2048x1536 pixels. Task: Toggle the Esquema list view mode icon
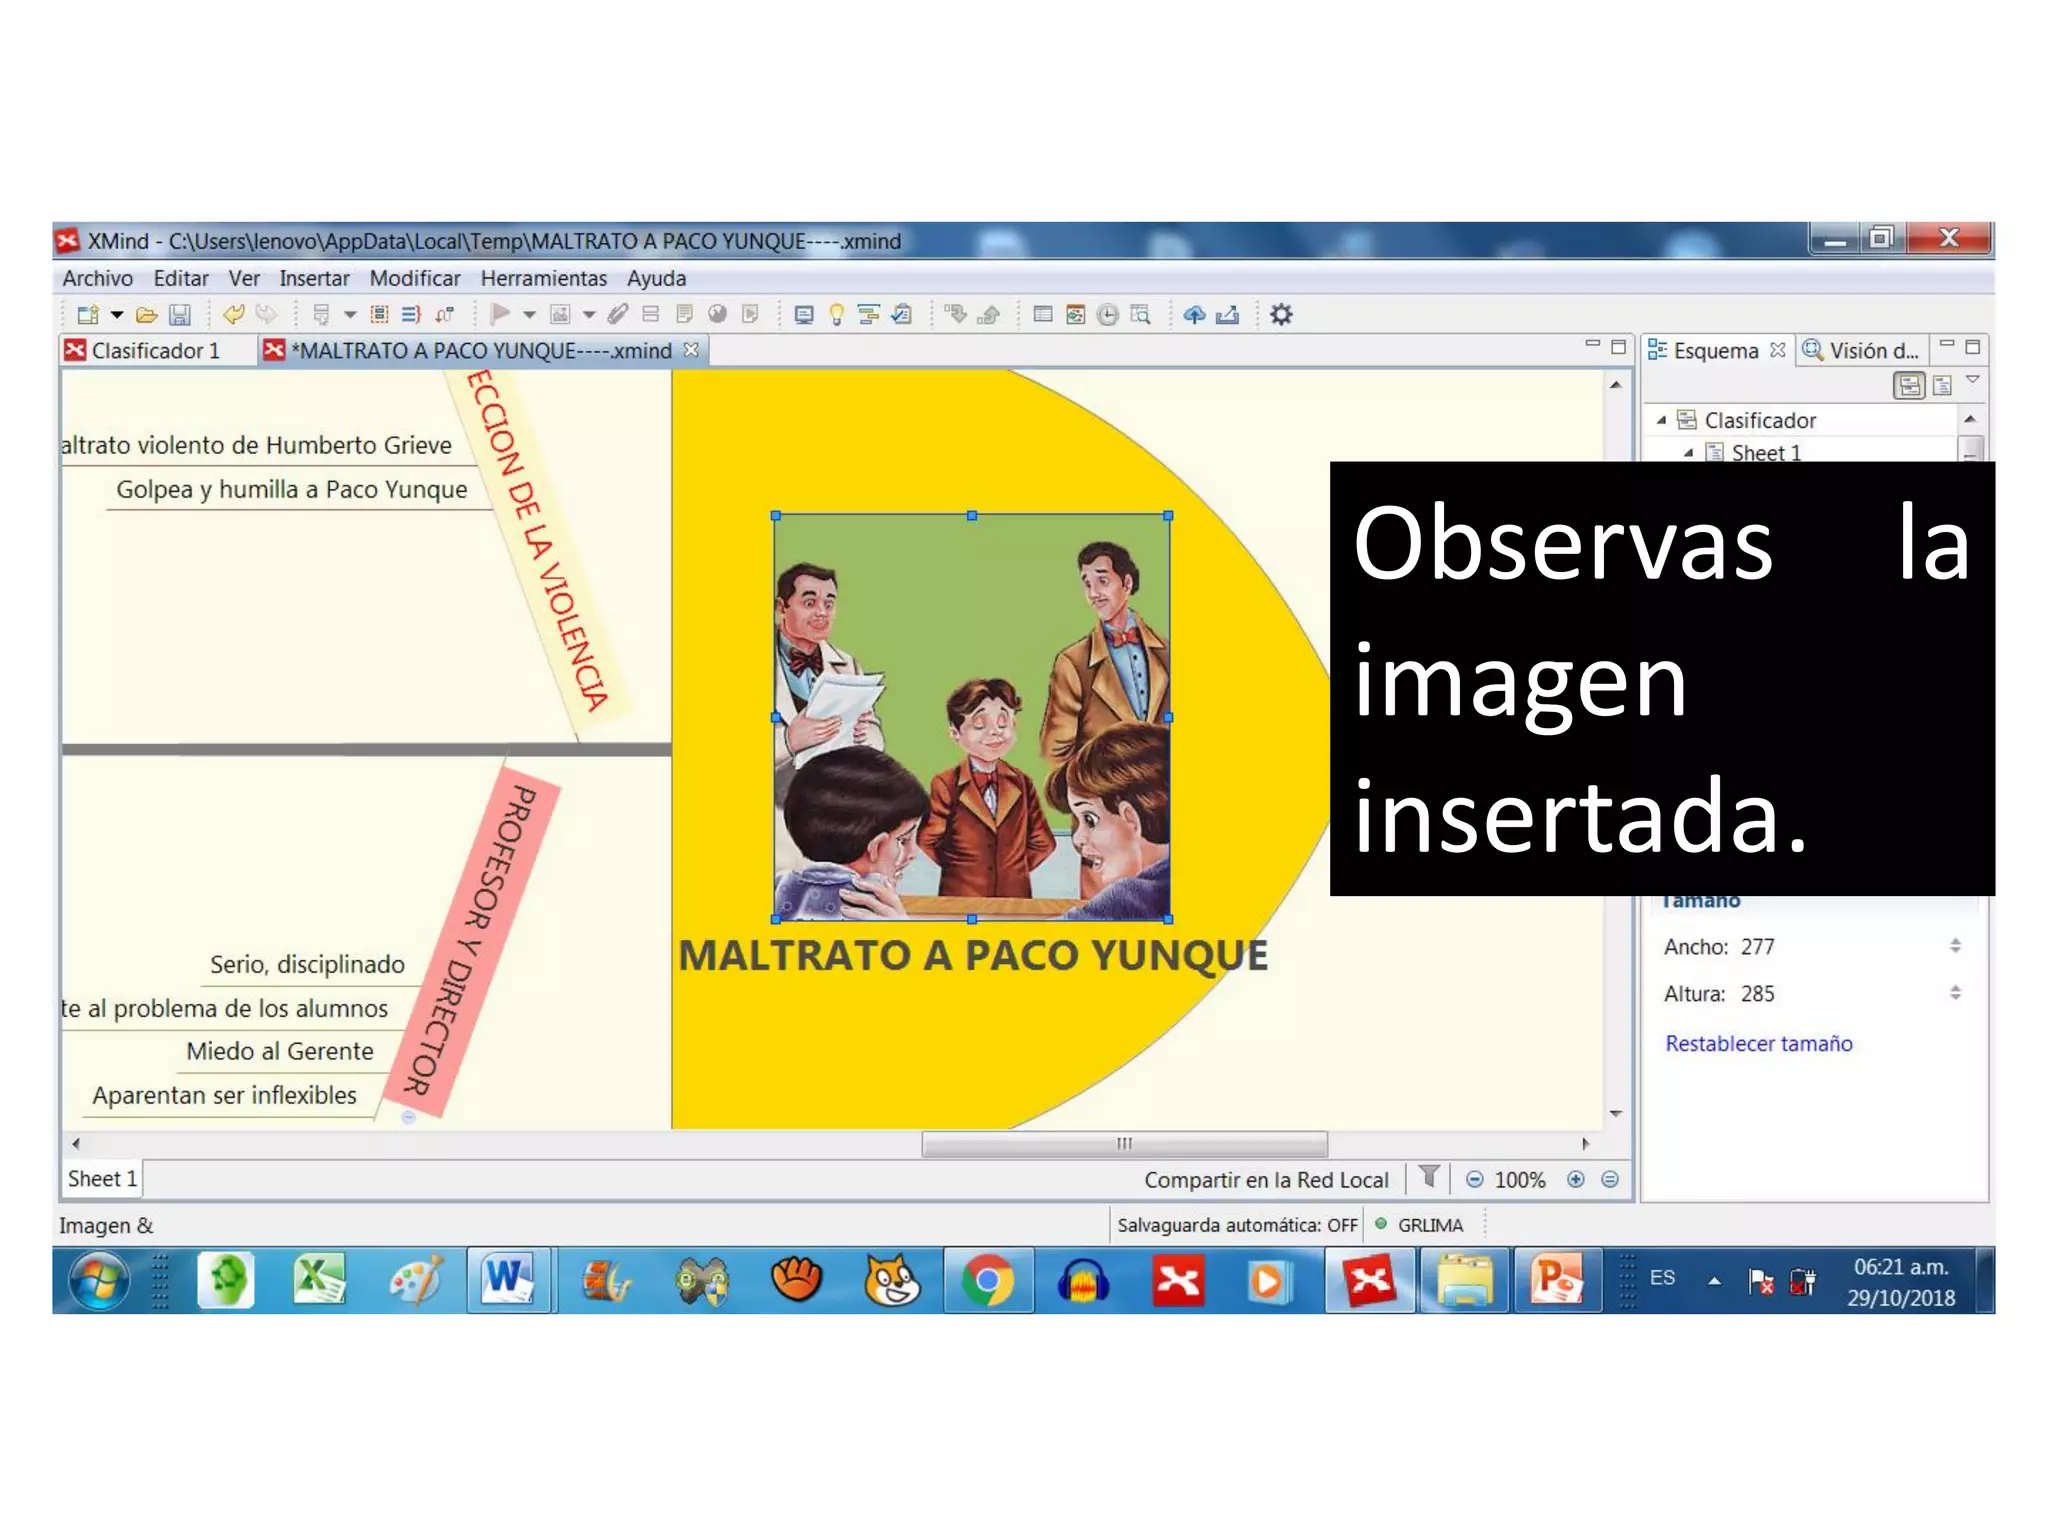[x=1942, y=385]
